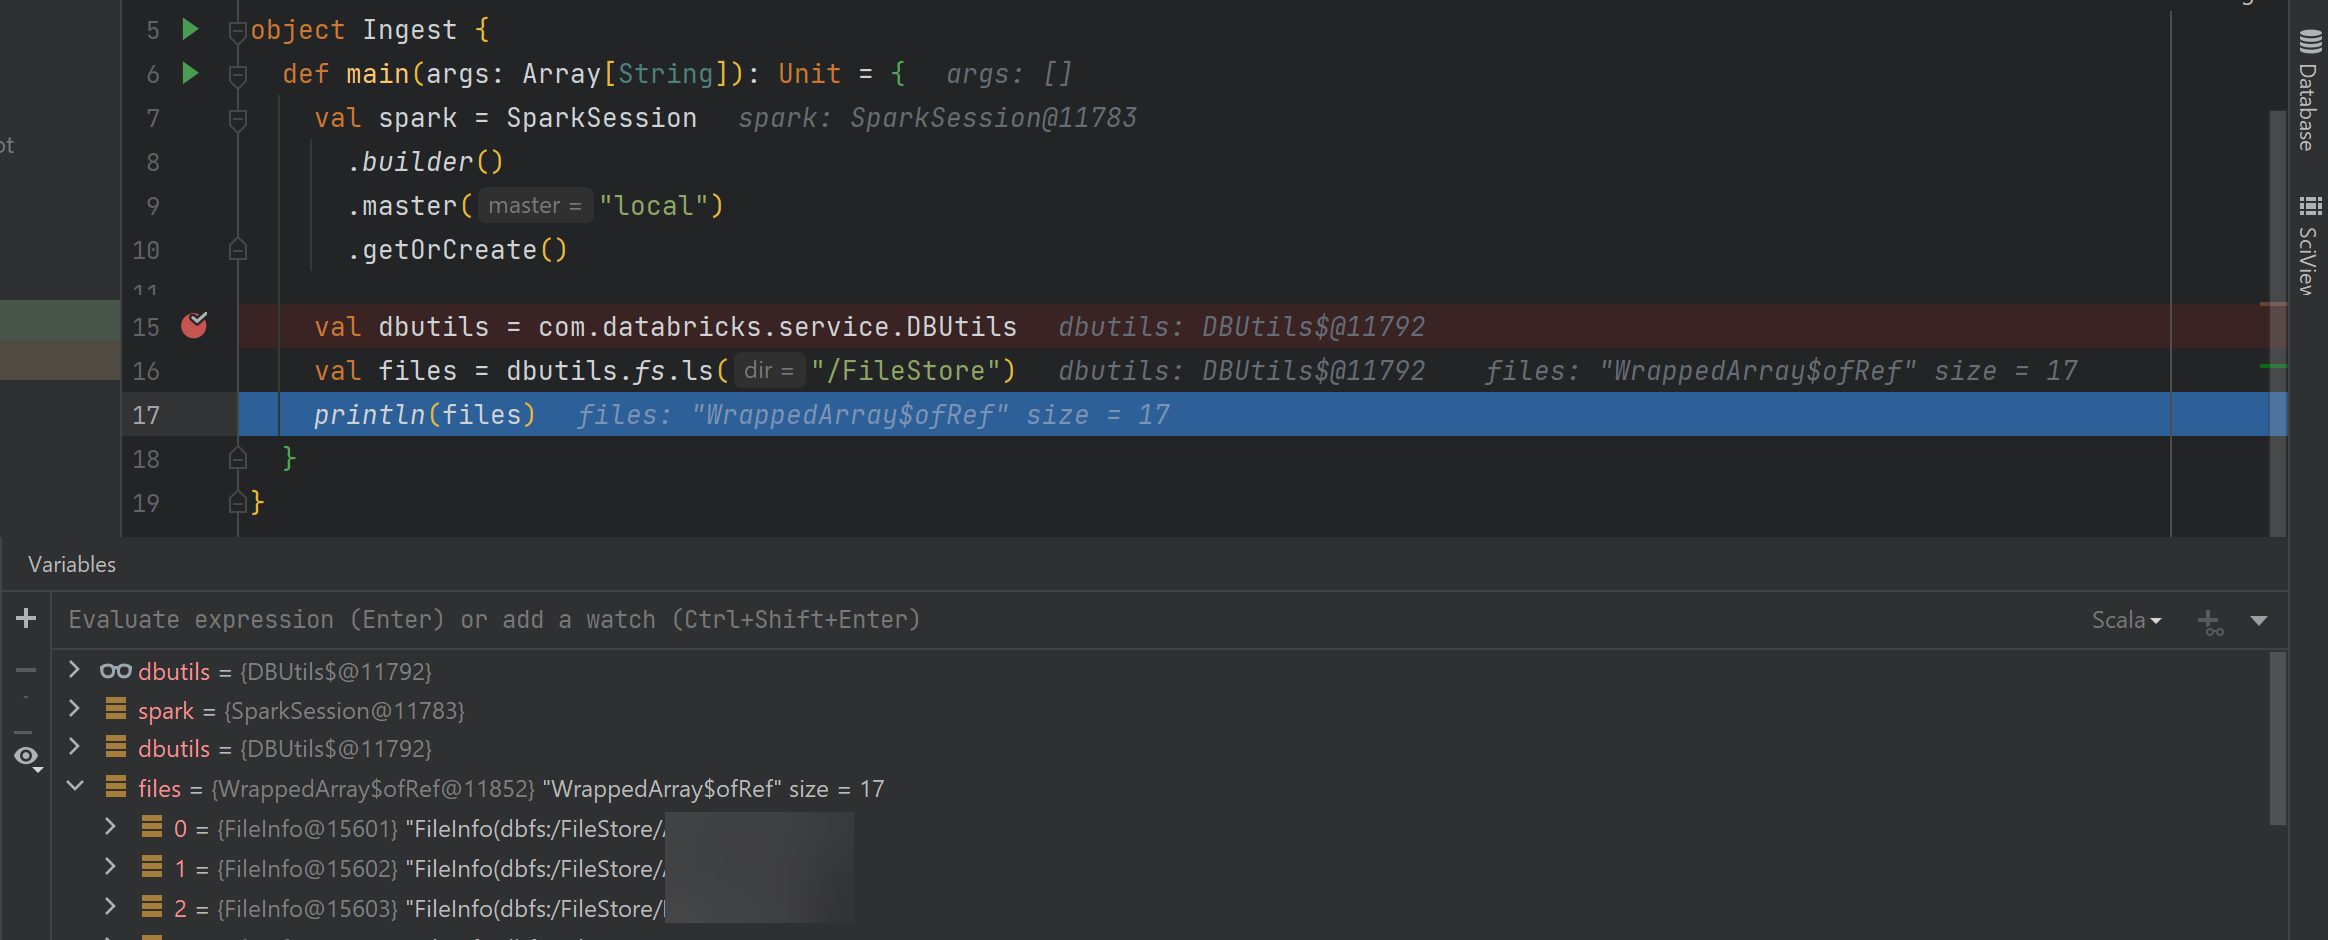Open the Scala evaluator language dropdown
The width and height of the screenshot is (2328, 940).
pos(2126,620)
